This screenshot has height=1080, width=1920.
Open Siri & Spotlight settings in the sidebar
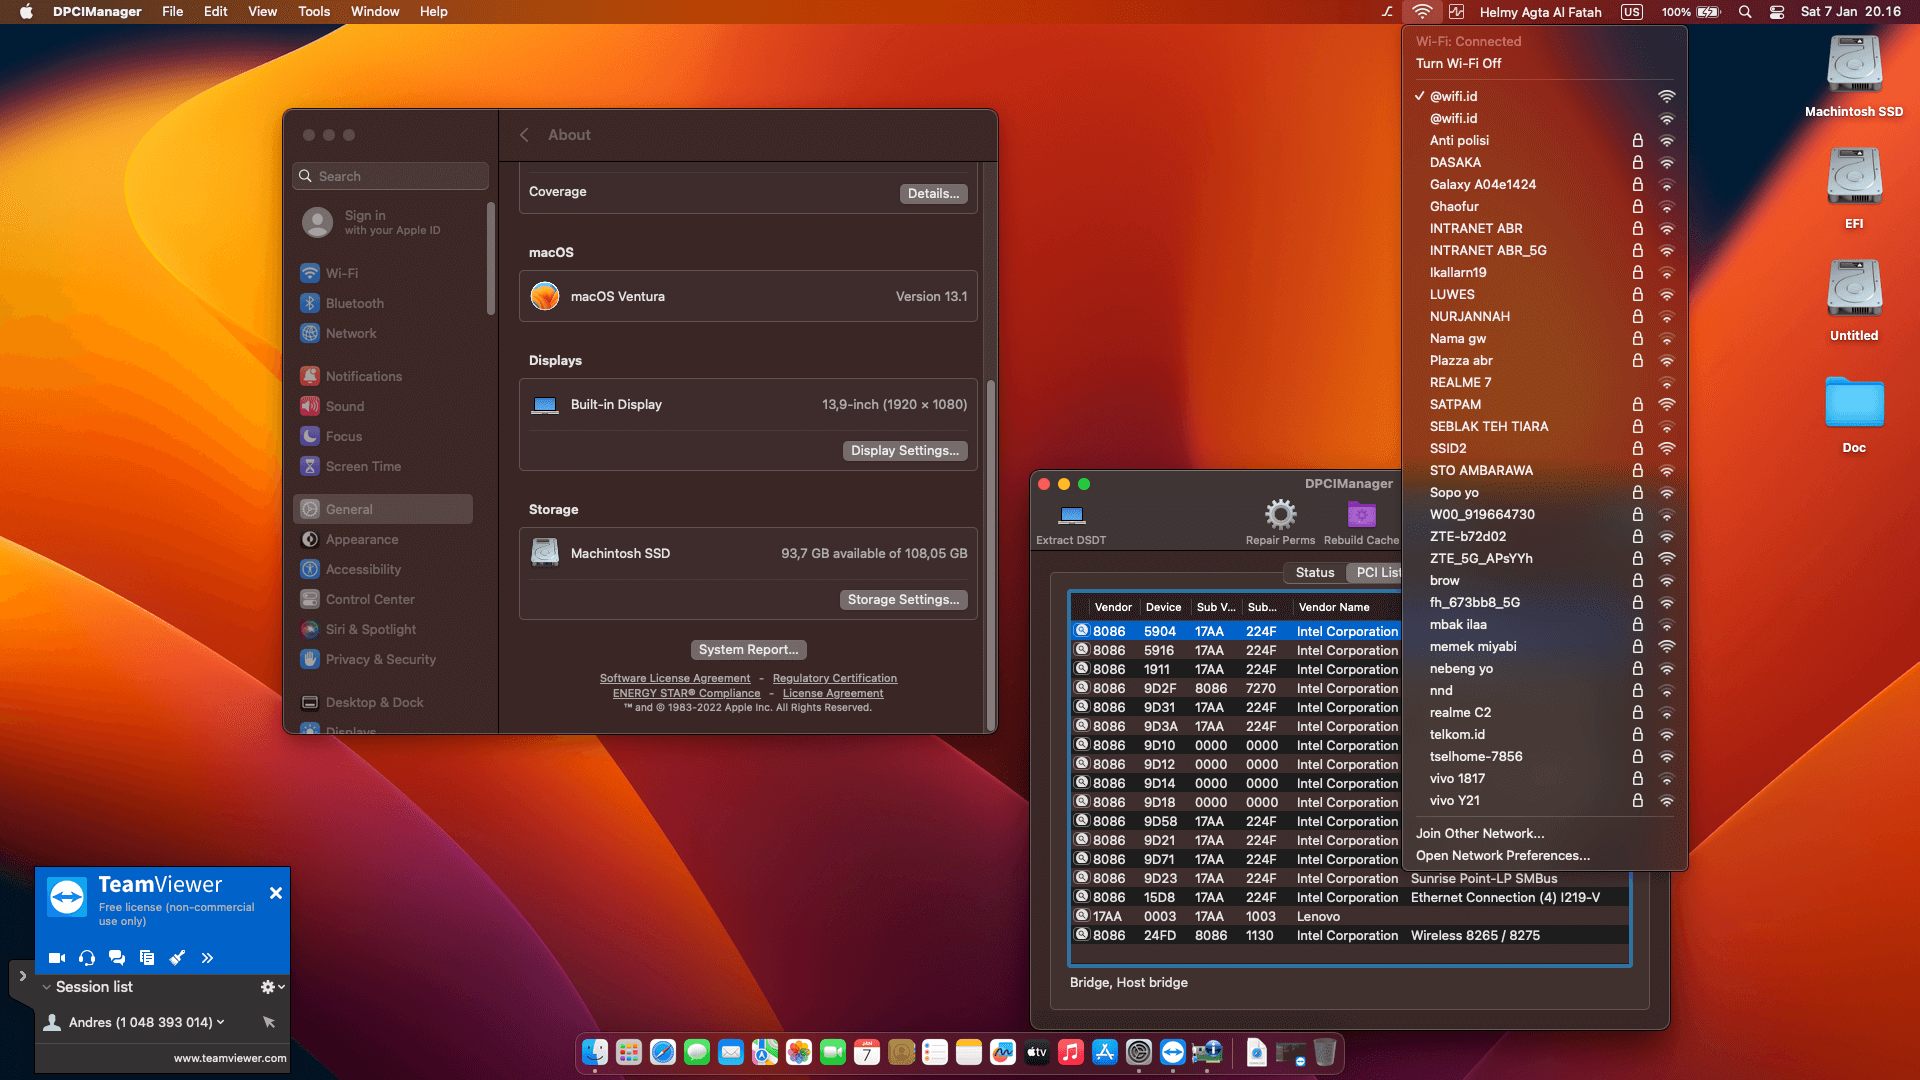click(x=370, y=629)
